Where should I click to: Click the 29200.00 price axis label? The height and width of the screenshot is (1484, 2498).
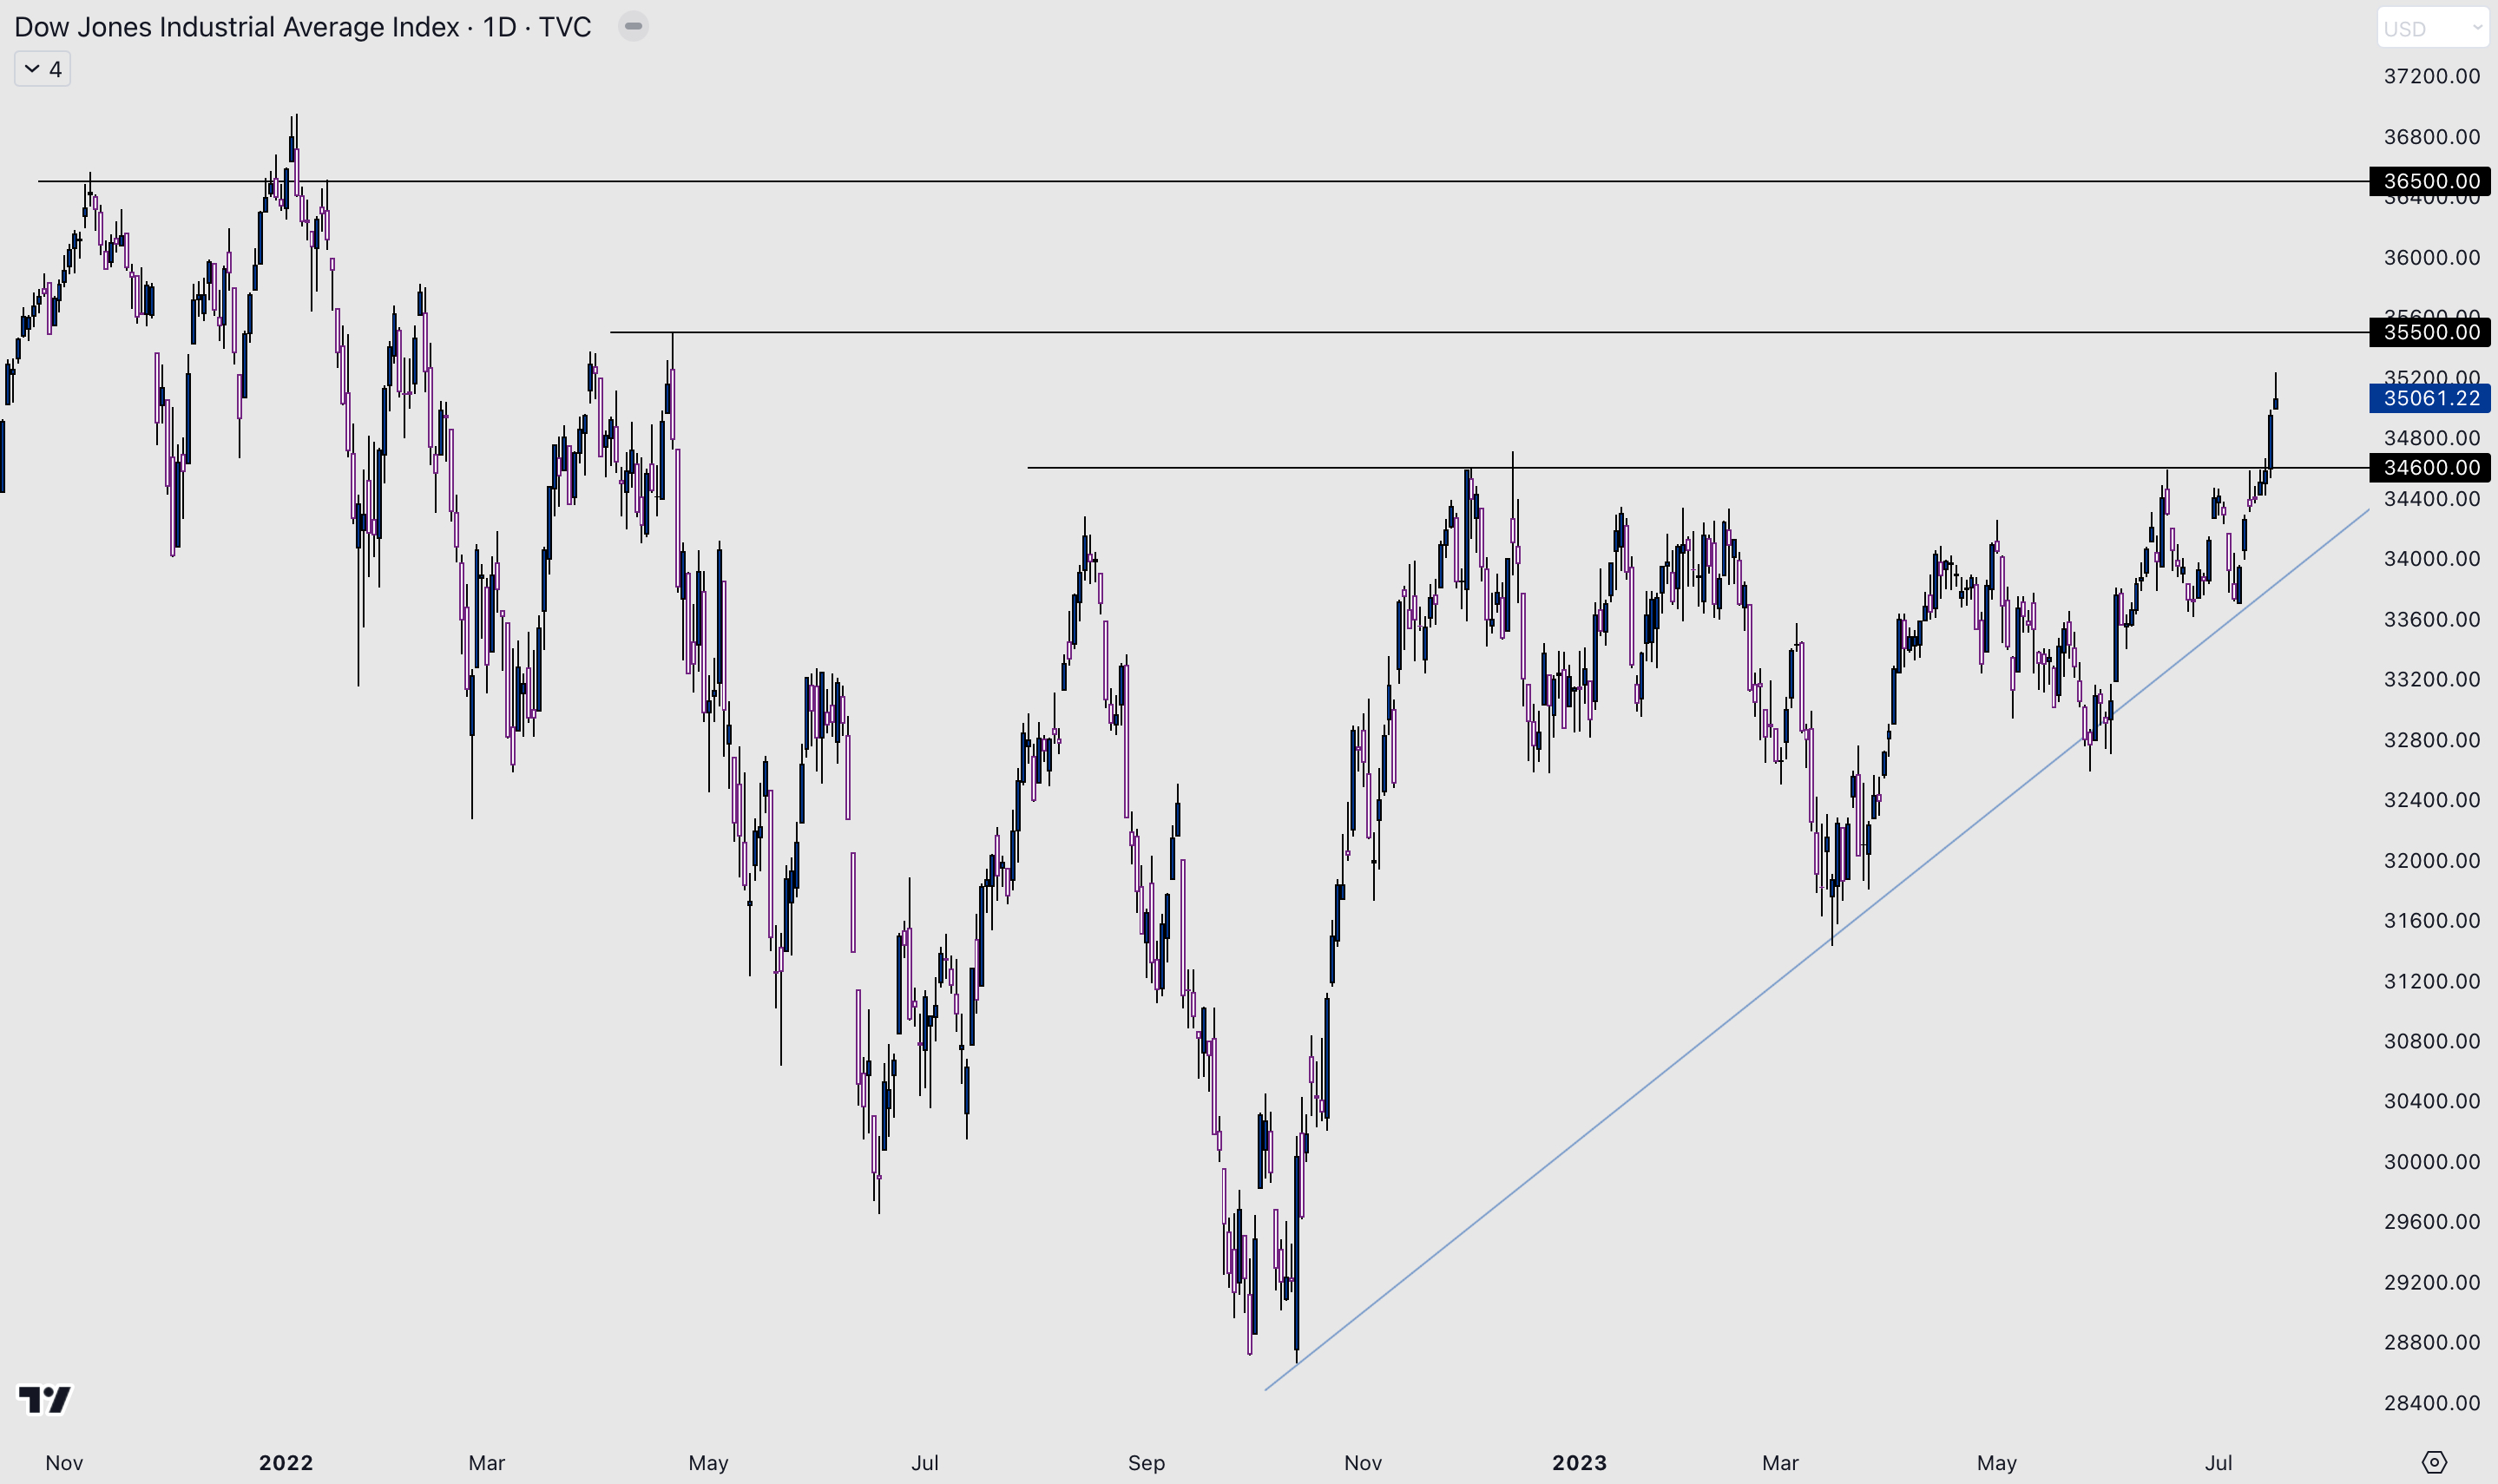[2432, 1282]
